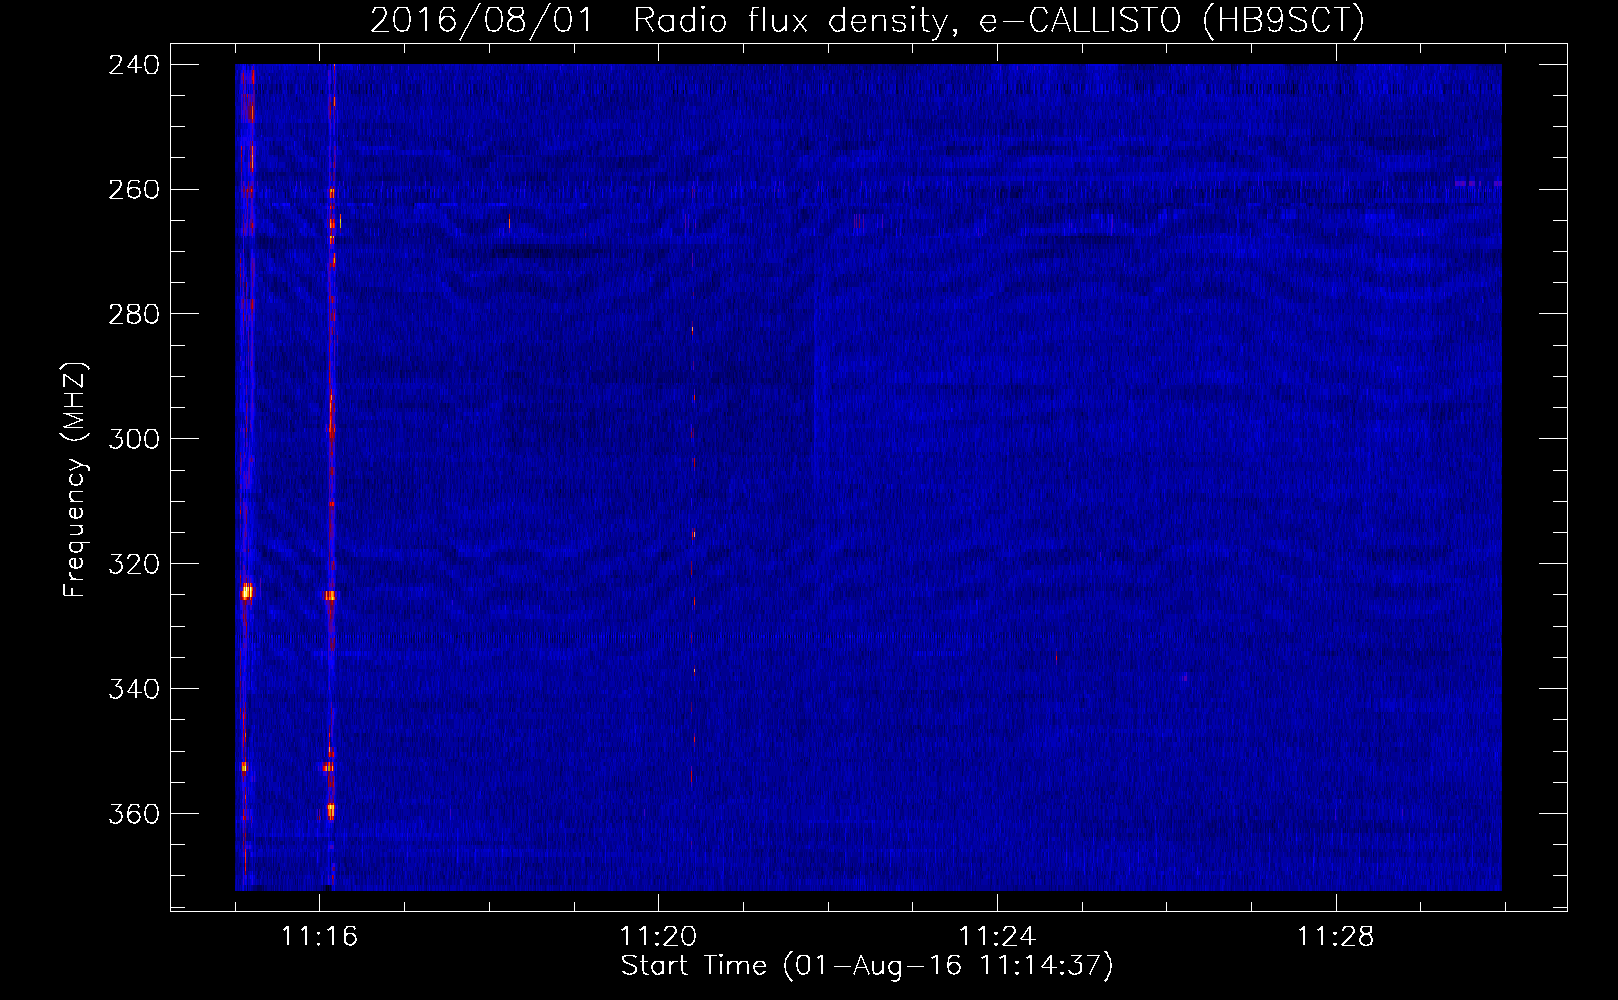Click the 11:20 time tick label
This screenshot has width=1618, height=1000.
(658, 937)
